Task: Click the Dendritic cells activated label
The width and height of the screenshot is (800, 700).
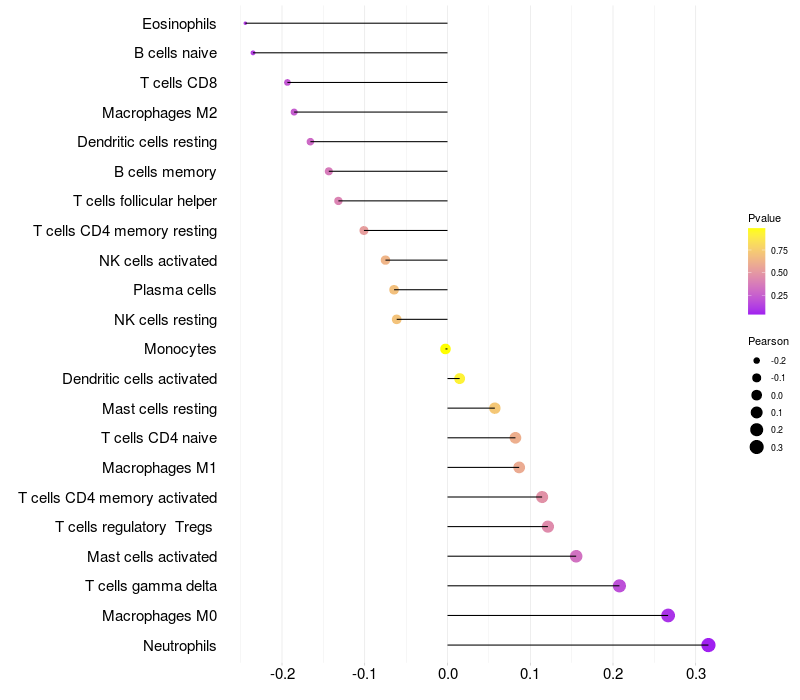Action: point(139,379)
